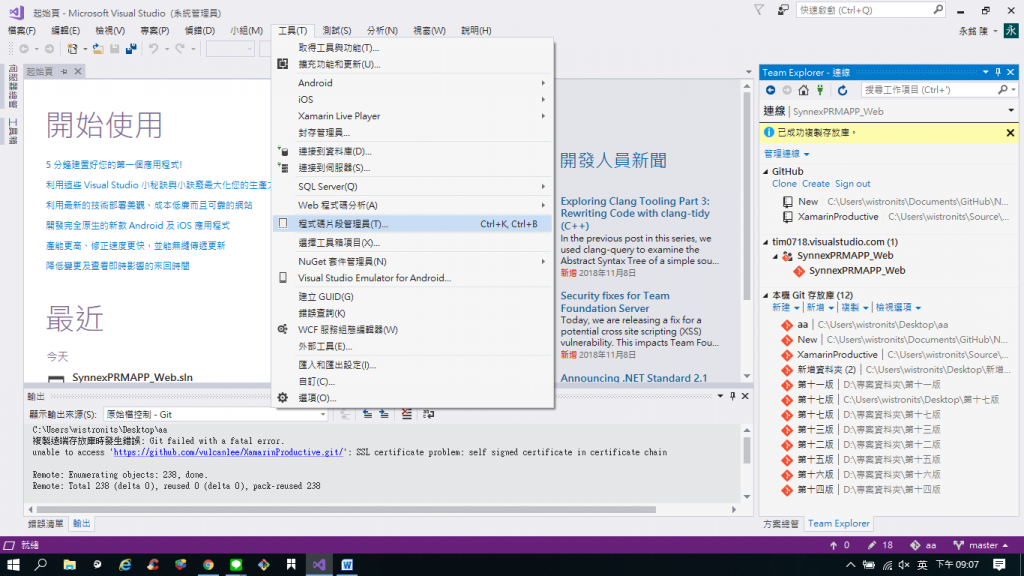
Task: Open Word taskbar icon
Action: click(347, 564)
